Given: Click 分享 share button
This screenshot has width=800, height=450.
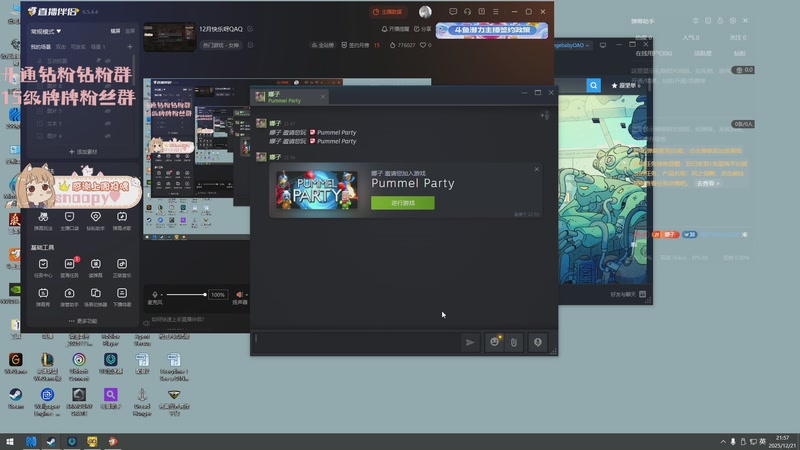Looking at the screenshot, I should [x=422, y=29].
